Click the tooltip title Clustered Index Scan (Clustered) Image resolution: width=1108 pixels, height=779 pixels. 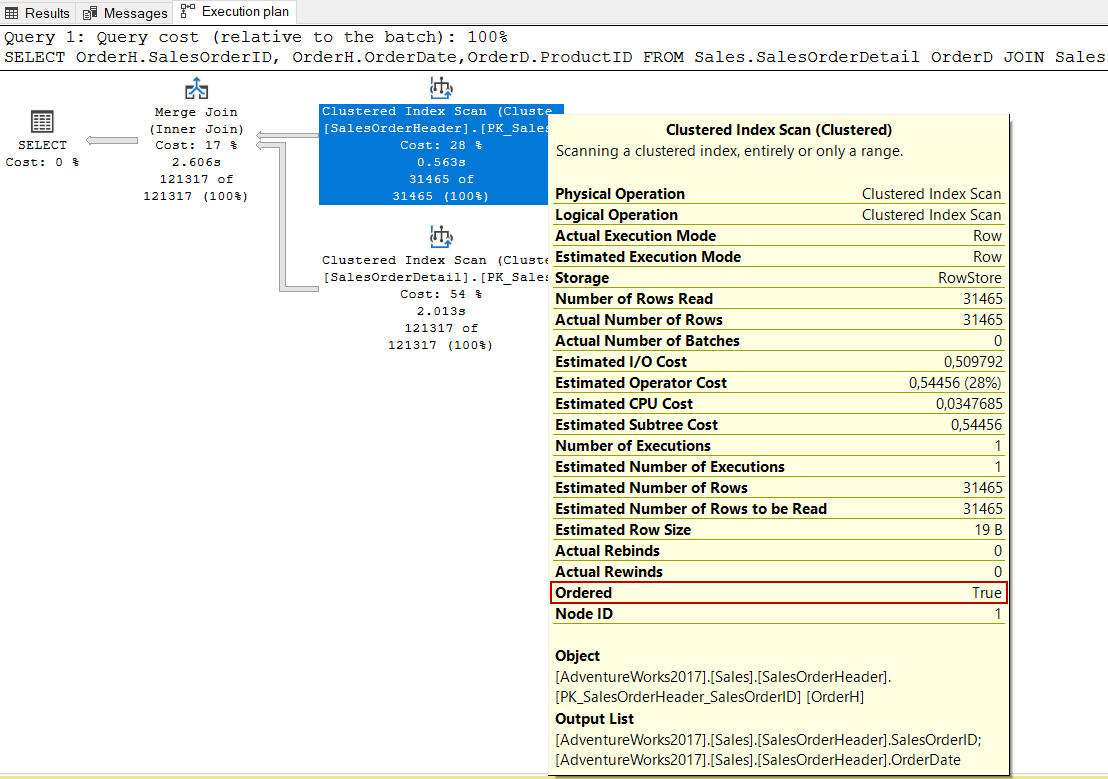click(x=779, y=130)
